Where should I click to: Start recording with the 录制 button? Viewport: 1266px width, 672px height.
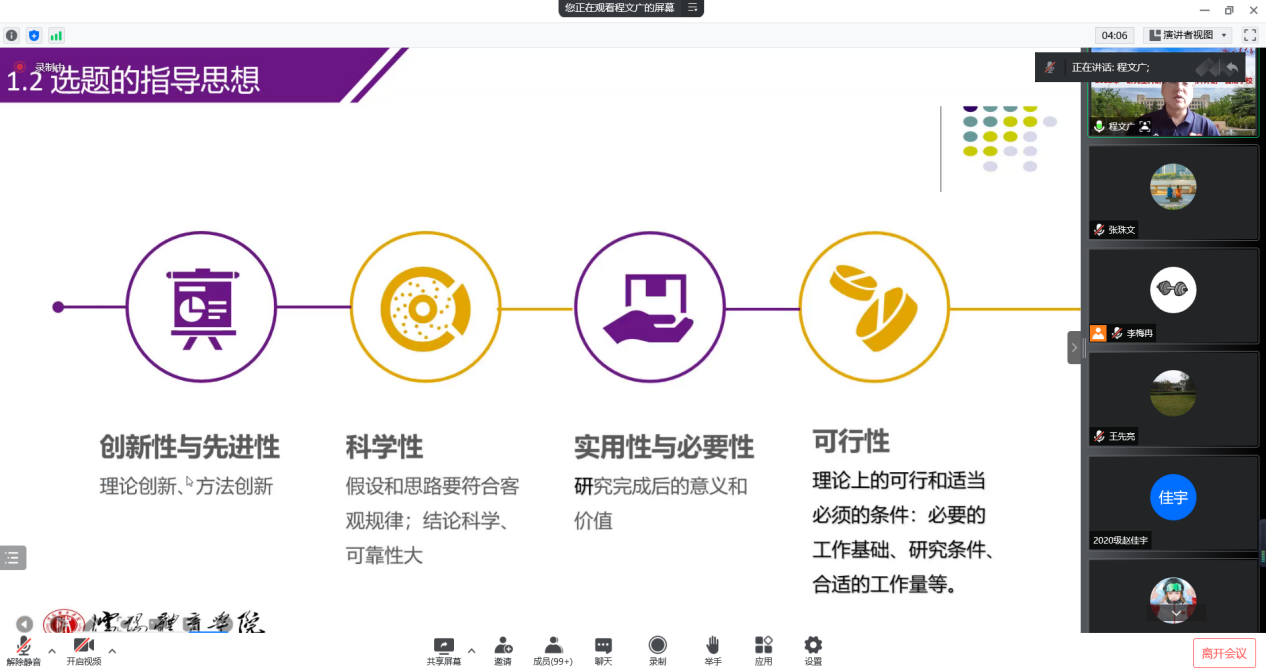[657, 650]
